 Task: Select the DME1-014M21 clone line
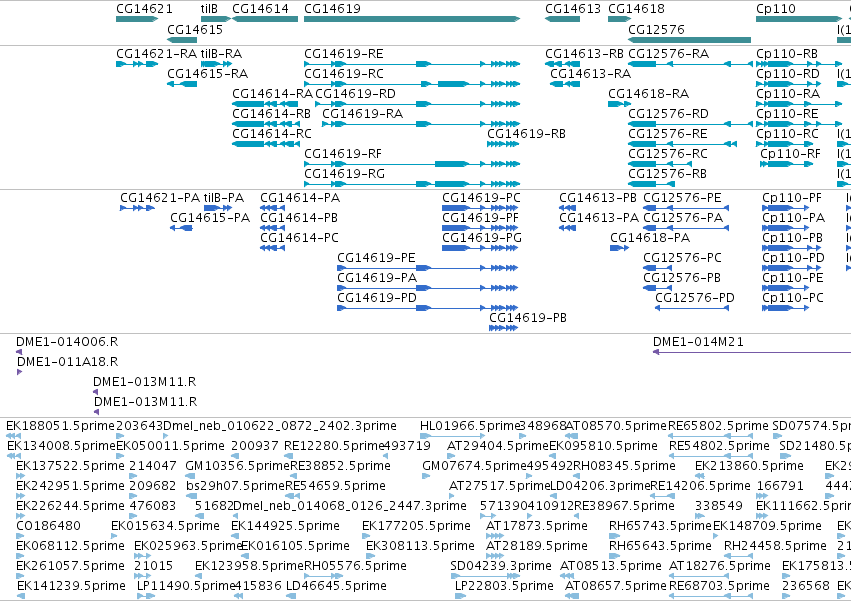pos(752,352)
